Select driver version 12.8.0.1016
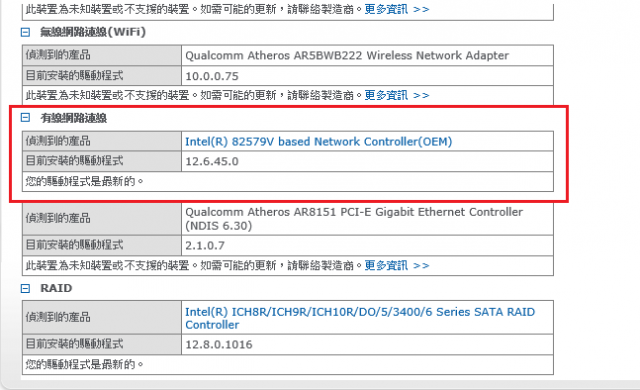The image size is (640, 390). click(x=219, y=345)
